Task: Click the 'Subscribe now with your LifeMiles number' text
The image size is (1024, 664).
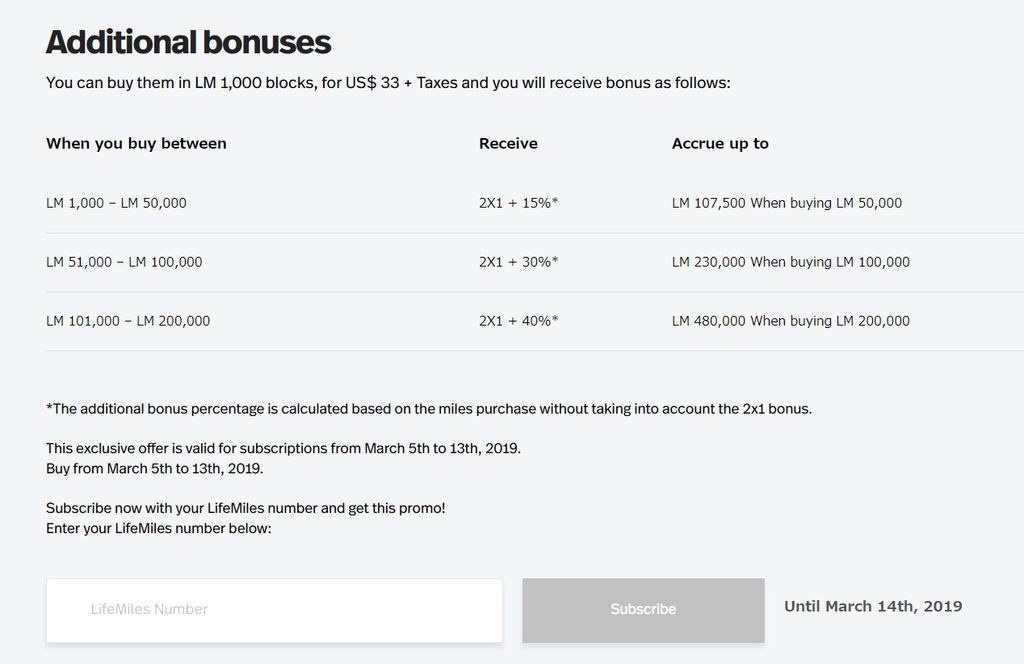Action: click(x=246, y=508)
